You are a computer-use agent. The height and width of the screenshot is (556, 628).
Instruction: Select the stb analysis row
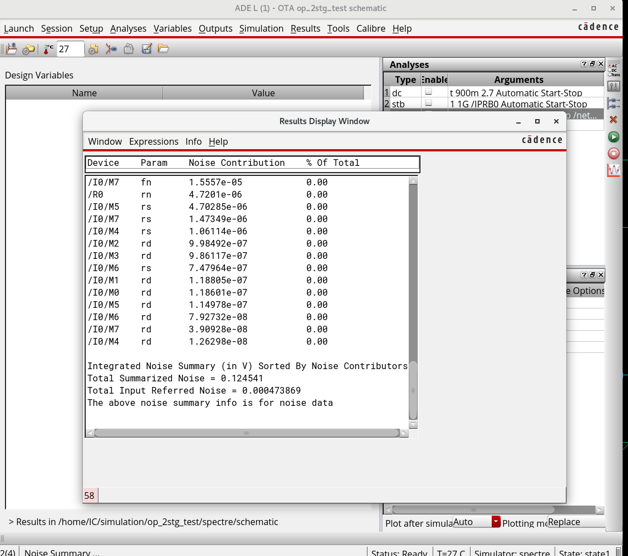(493, 104)
